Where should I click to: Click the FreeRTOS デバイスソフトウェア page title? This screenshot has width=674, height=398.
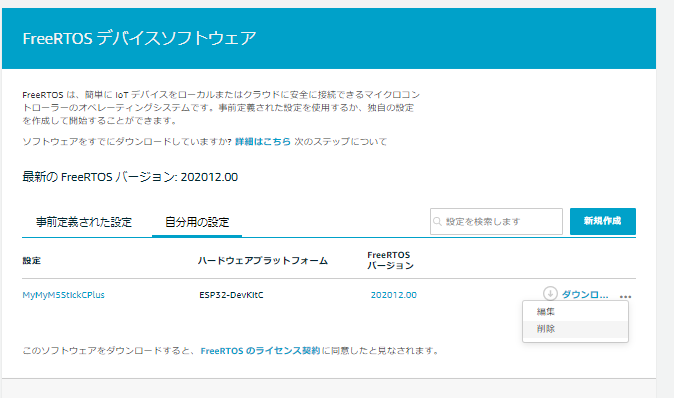click(139, 38)
